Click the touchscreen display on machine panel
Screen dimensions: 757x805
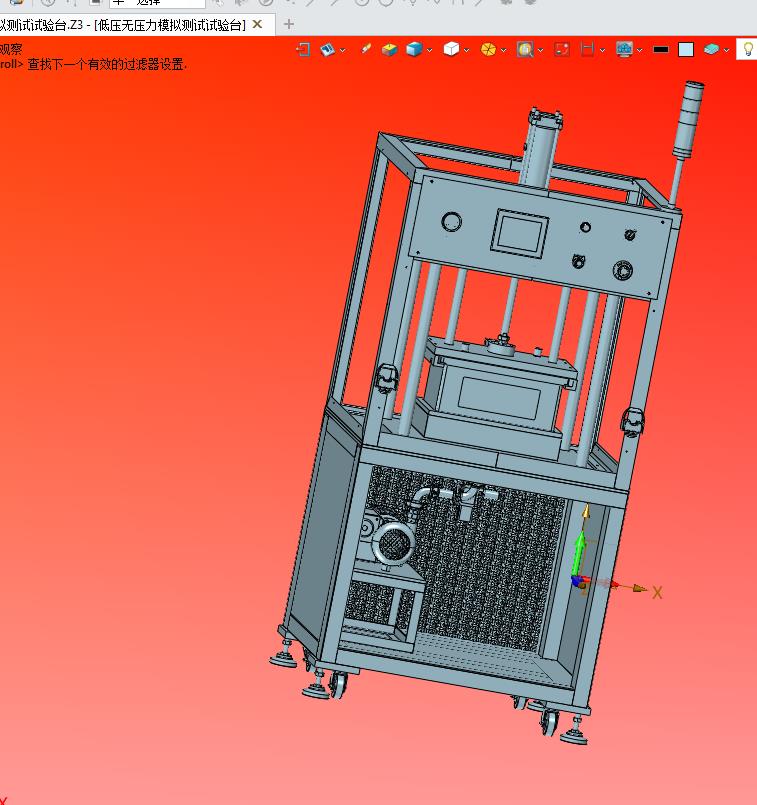[x=519, y=233]
